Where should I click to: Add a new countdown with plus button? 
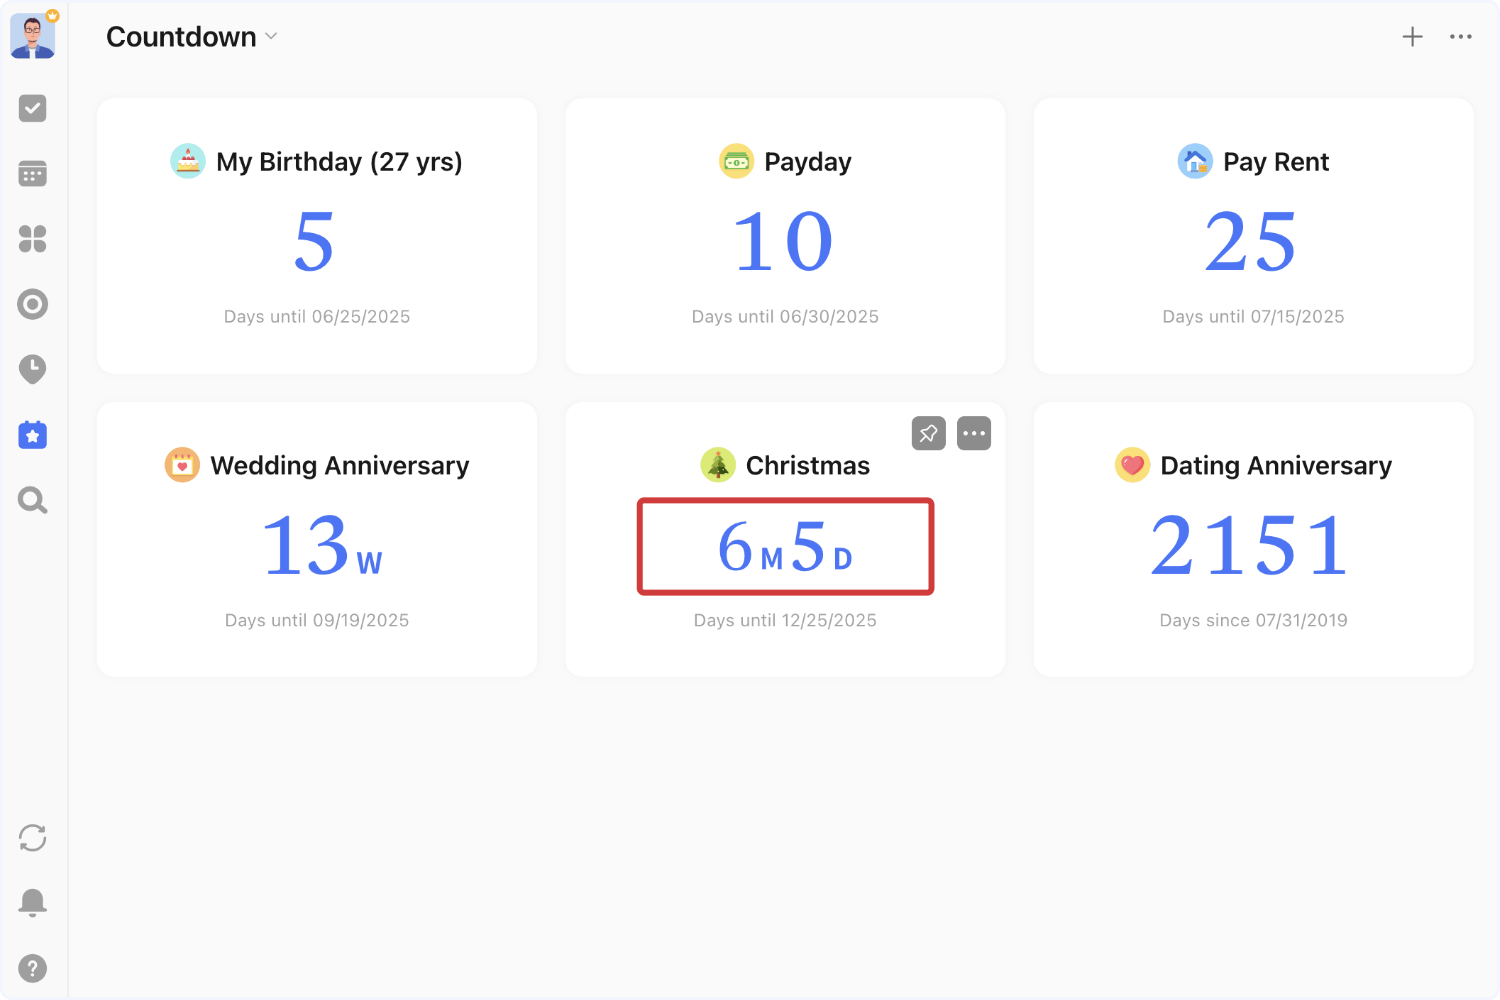[x=1412, y=37]
